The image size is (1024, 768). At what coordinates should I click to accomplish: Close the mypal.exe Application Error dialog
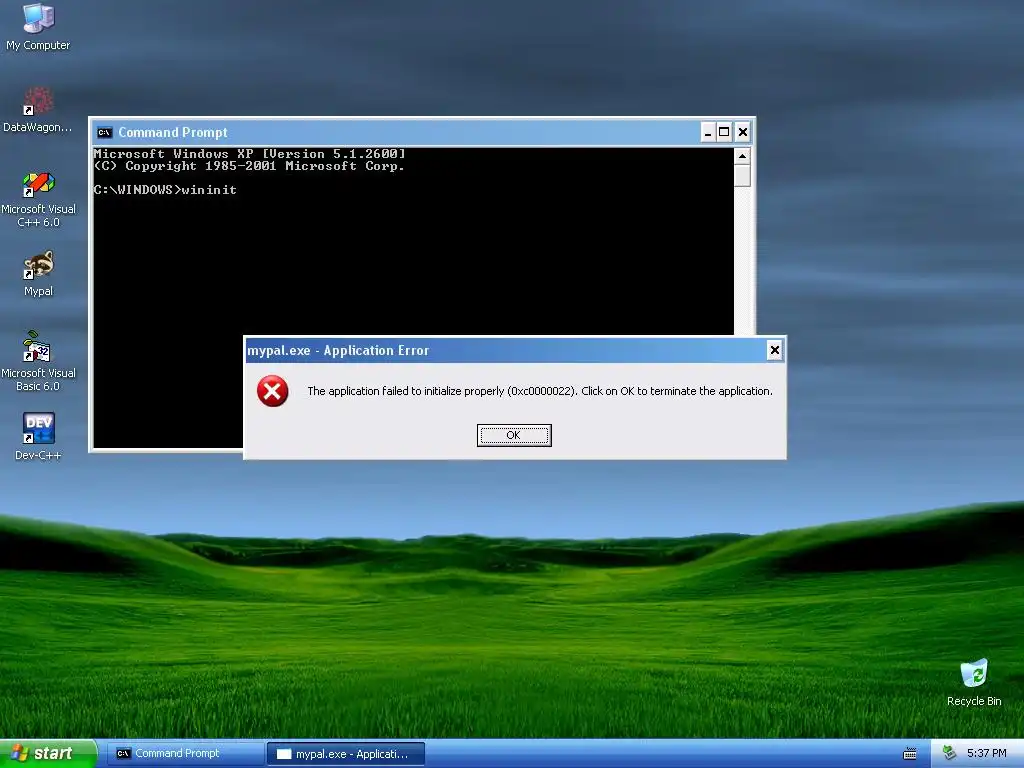pyautogui.click(x=775, y=350)
